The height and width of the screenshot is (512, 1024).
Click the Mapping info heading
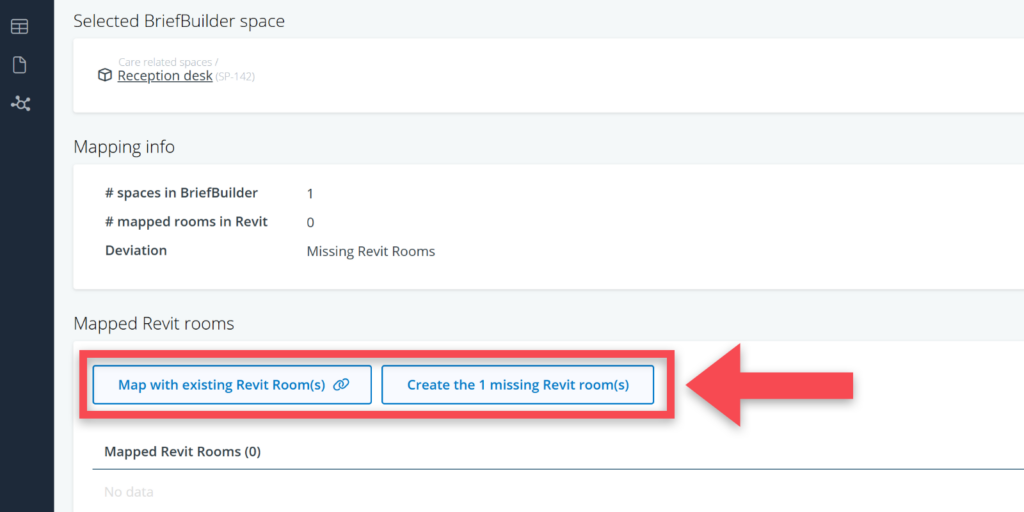tap(124, 147)
